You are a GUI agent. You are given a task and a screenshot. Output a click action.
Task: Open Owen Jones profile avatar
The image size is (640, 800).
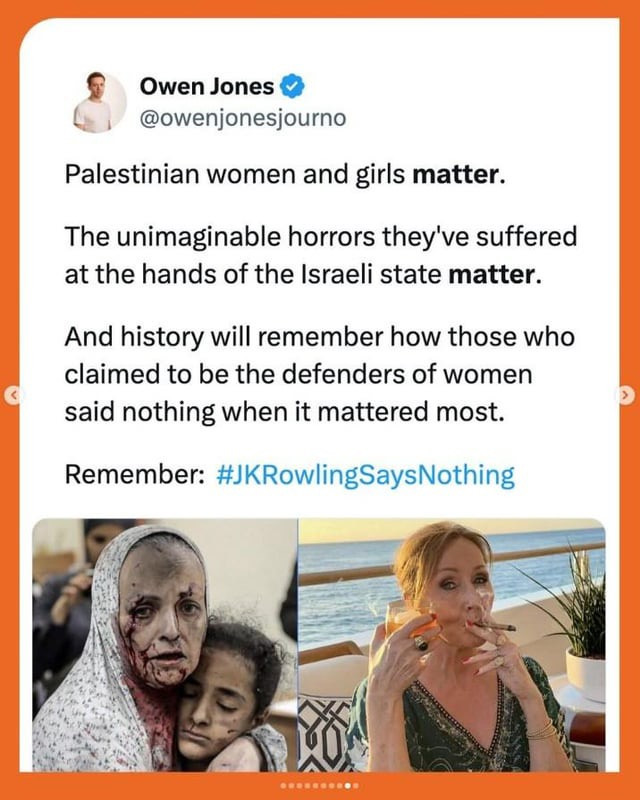click(100, 102)
